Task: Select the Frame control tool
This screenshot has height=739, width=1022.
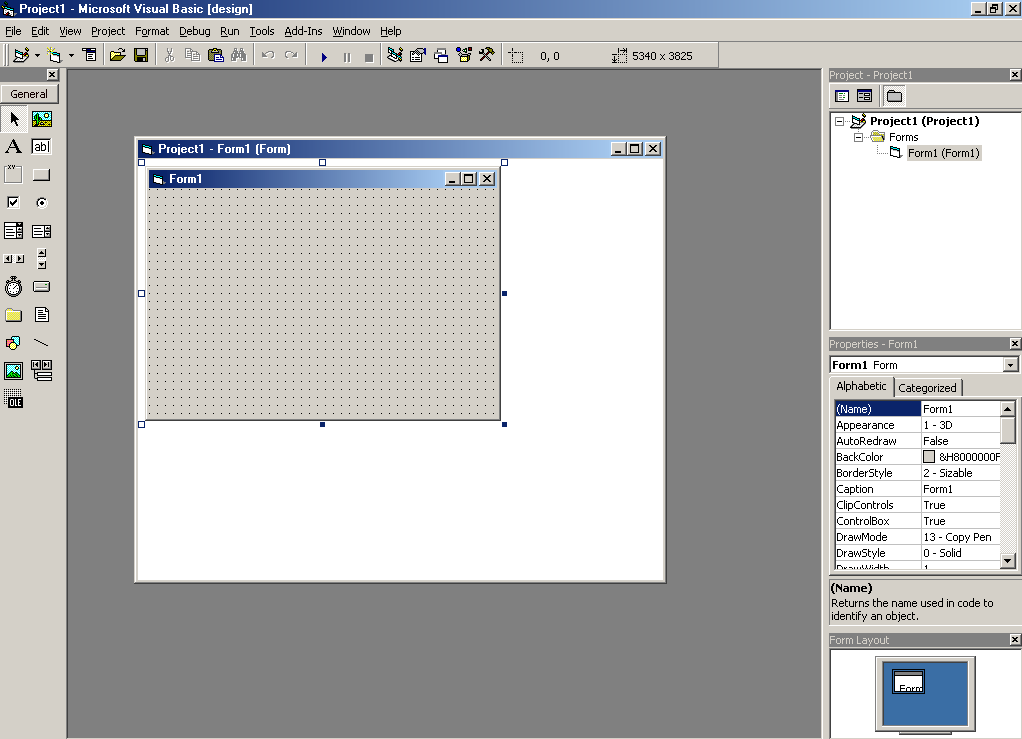Action: coord(14,175)
